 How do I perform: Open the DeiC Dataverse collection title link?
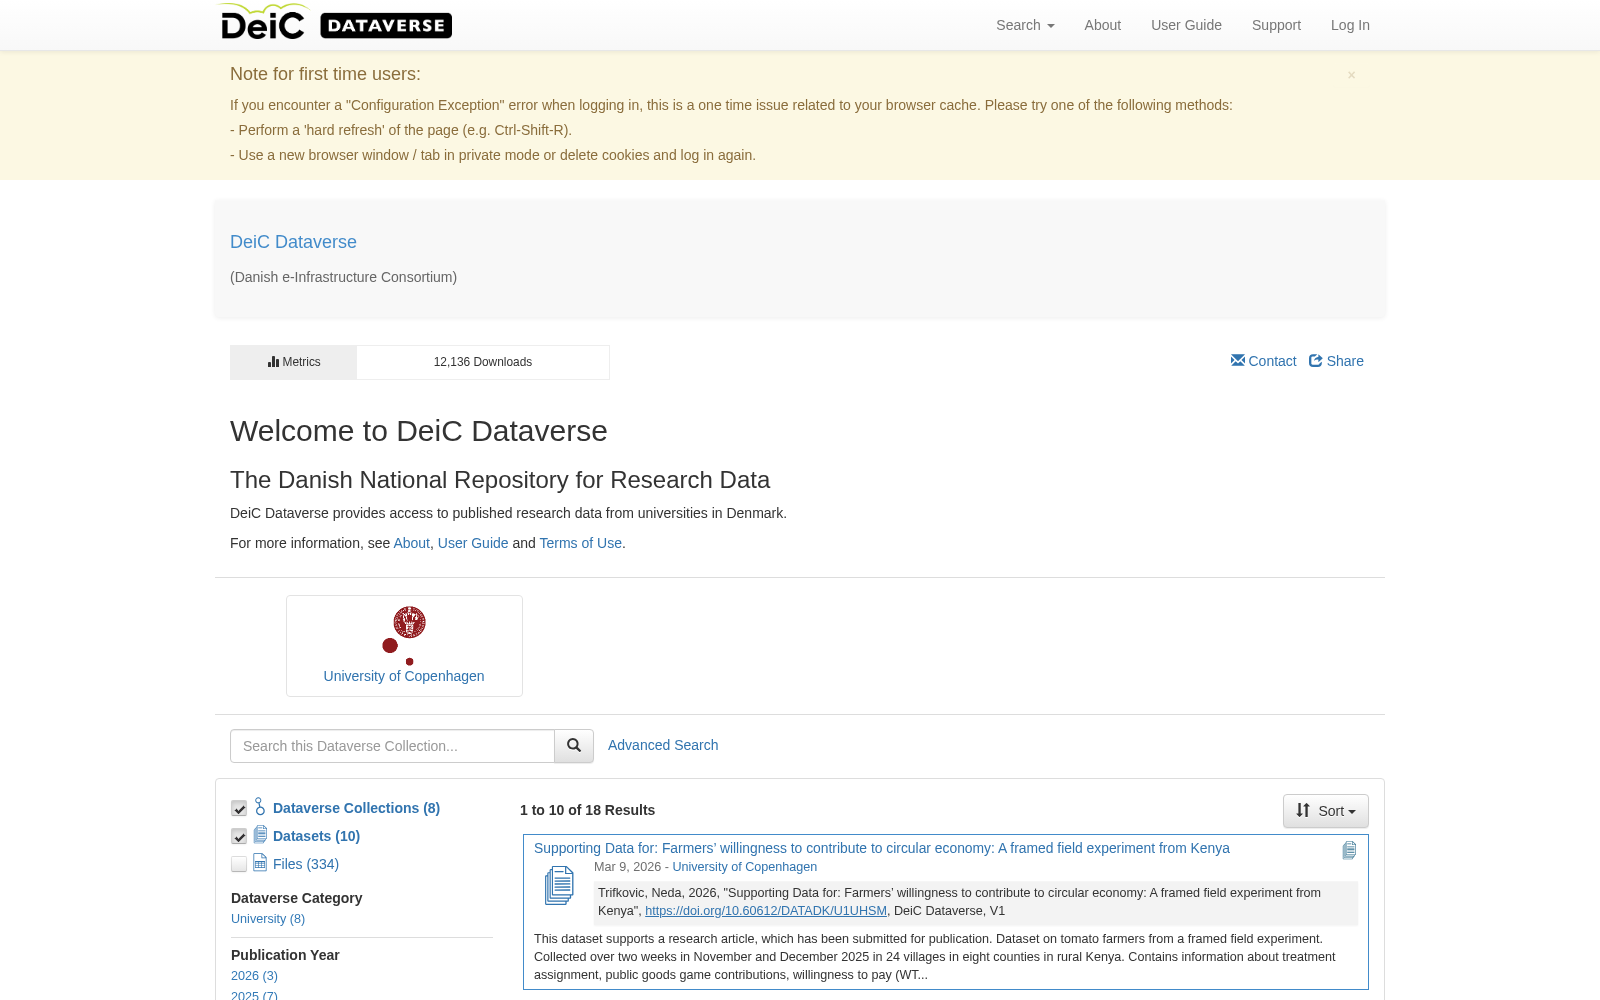[x=293, y=242]
